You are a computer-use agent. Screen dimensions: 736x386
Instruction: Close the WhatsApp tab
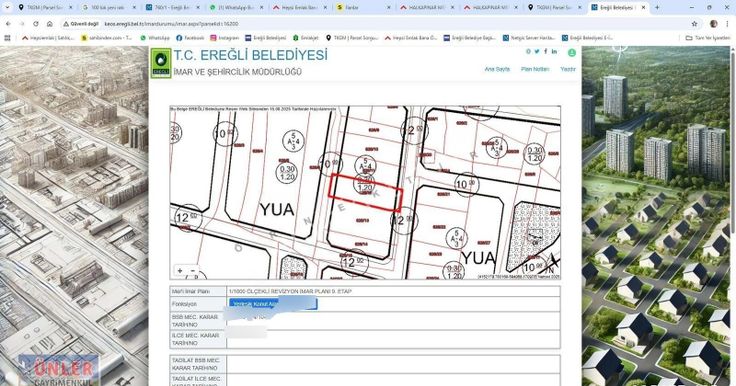coord(261,8)
